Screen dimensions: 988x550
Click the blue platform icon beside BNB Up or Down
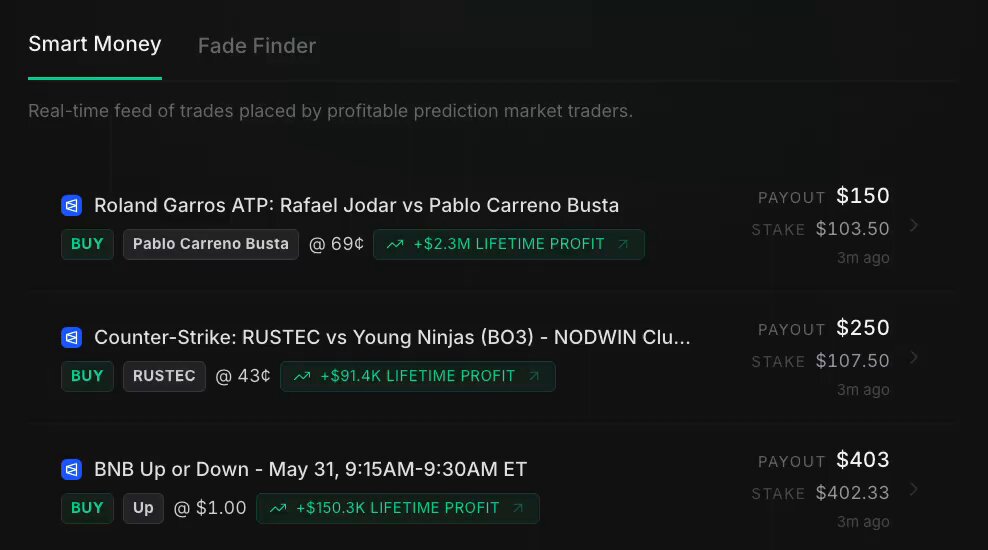pyautogui.click(x=72, y=469)
